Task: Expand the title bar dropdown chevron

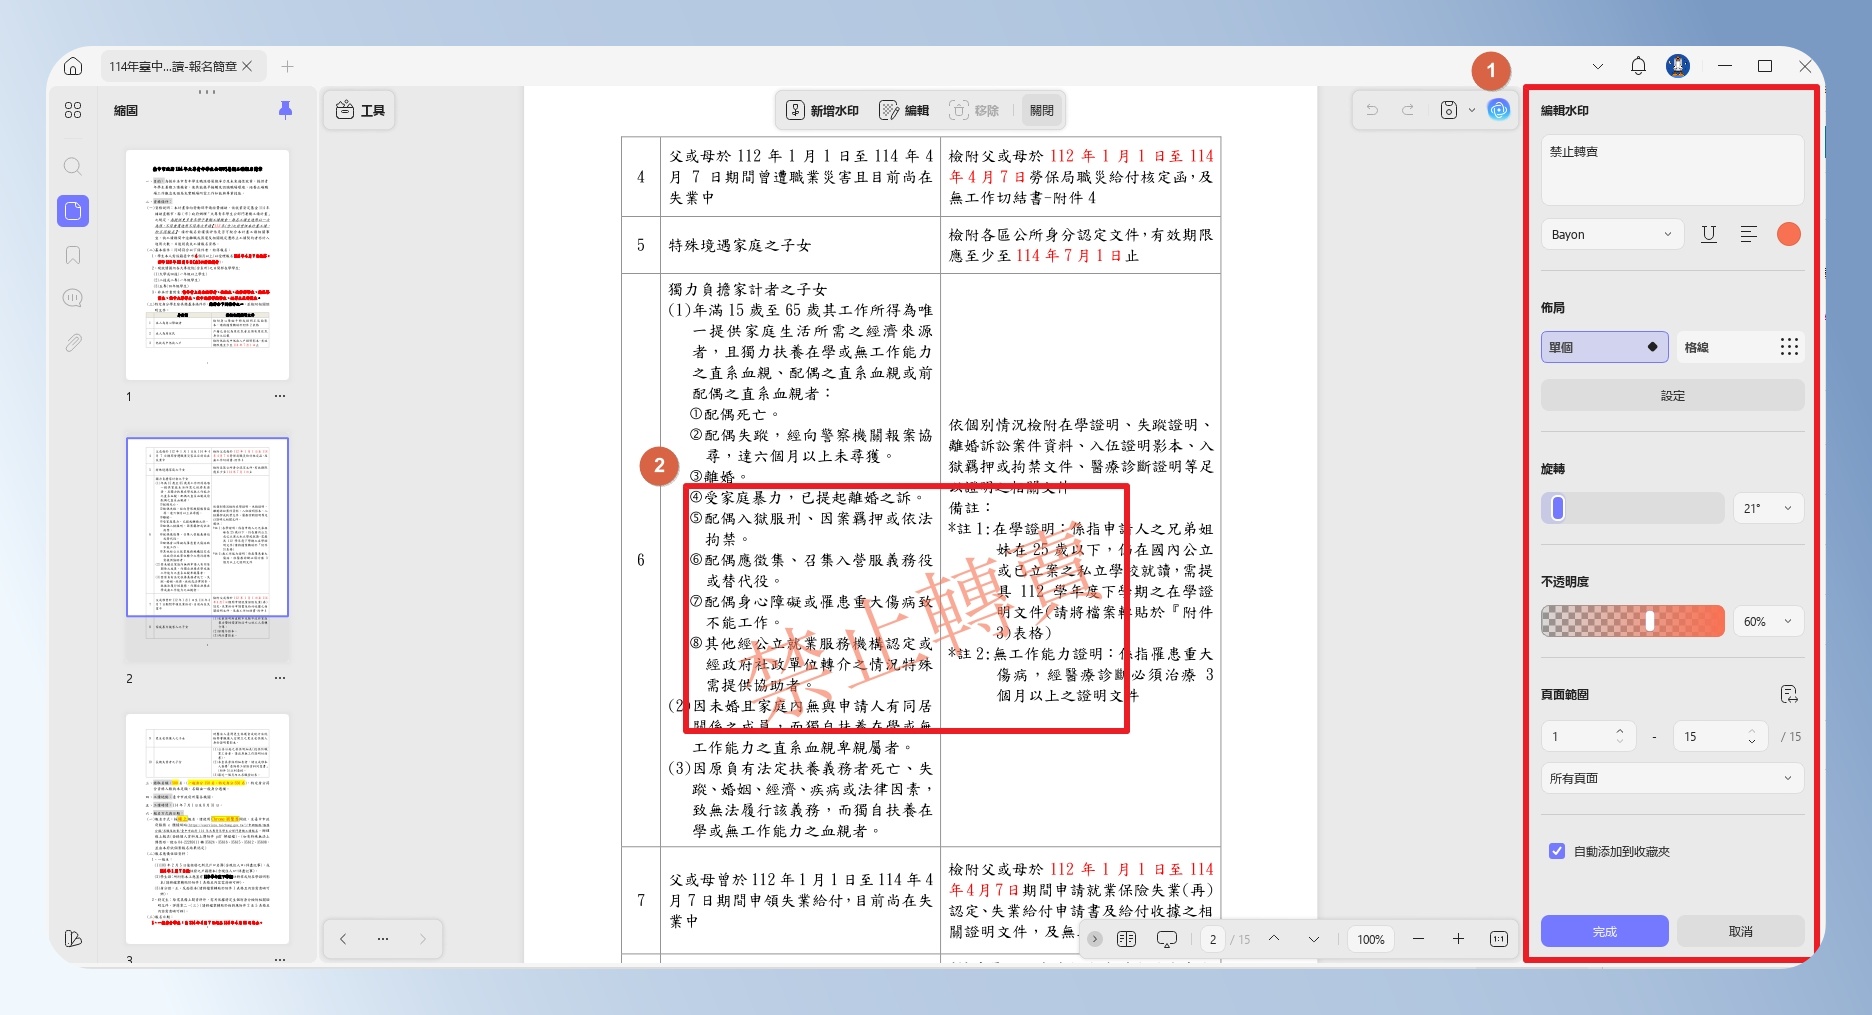Action: click(x=1598, y=66)
